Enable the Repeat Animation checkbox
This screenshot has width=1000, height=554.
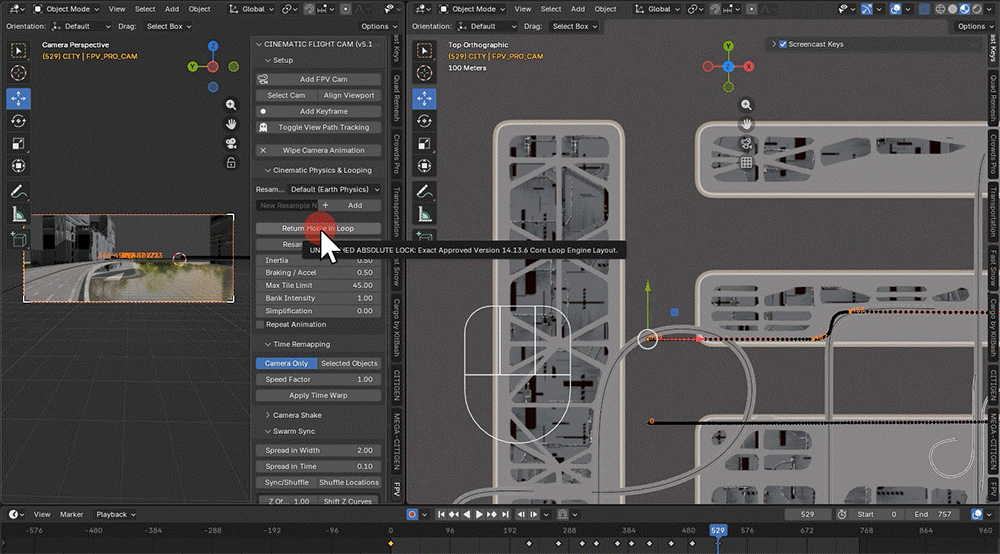(x=260, y=324)
